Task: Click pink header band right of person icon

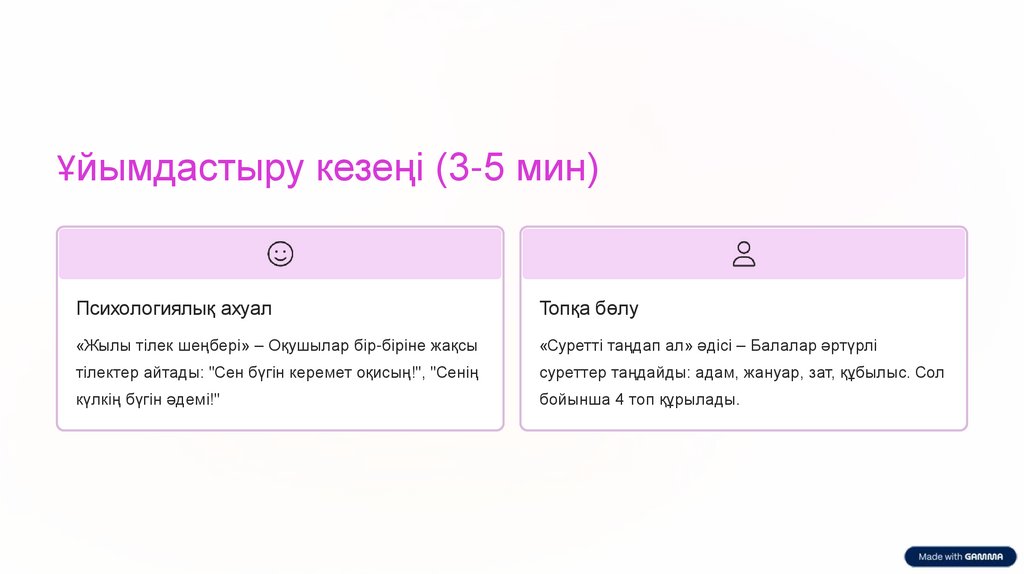Action: click(860, 254)
